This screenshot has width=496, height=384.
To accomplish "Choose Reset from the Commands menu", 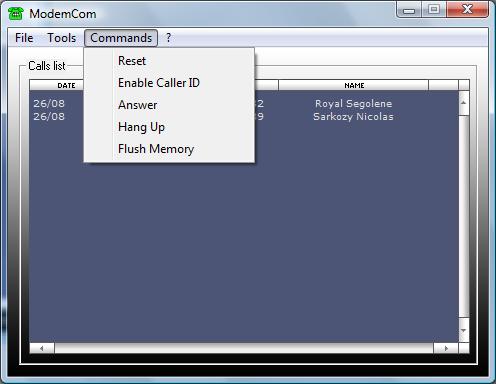I will click(169, 61).
